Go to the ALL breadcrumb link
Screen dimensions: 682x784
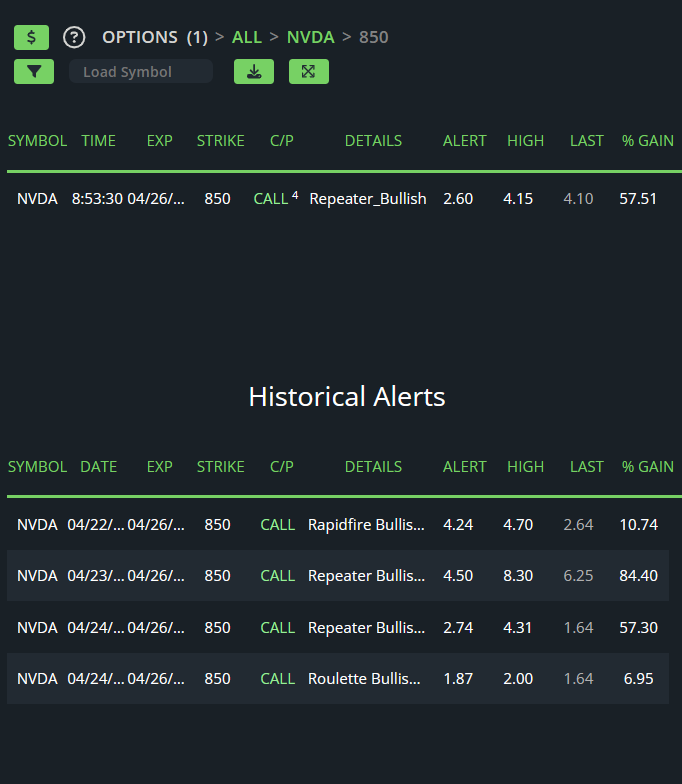coord(247,38)
